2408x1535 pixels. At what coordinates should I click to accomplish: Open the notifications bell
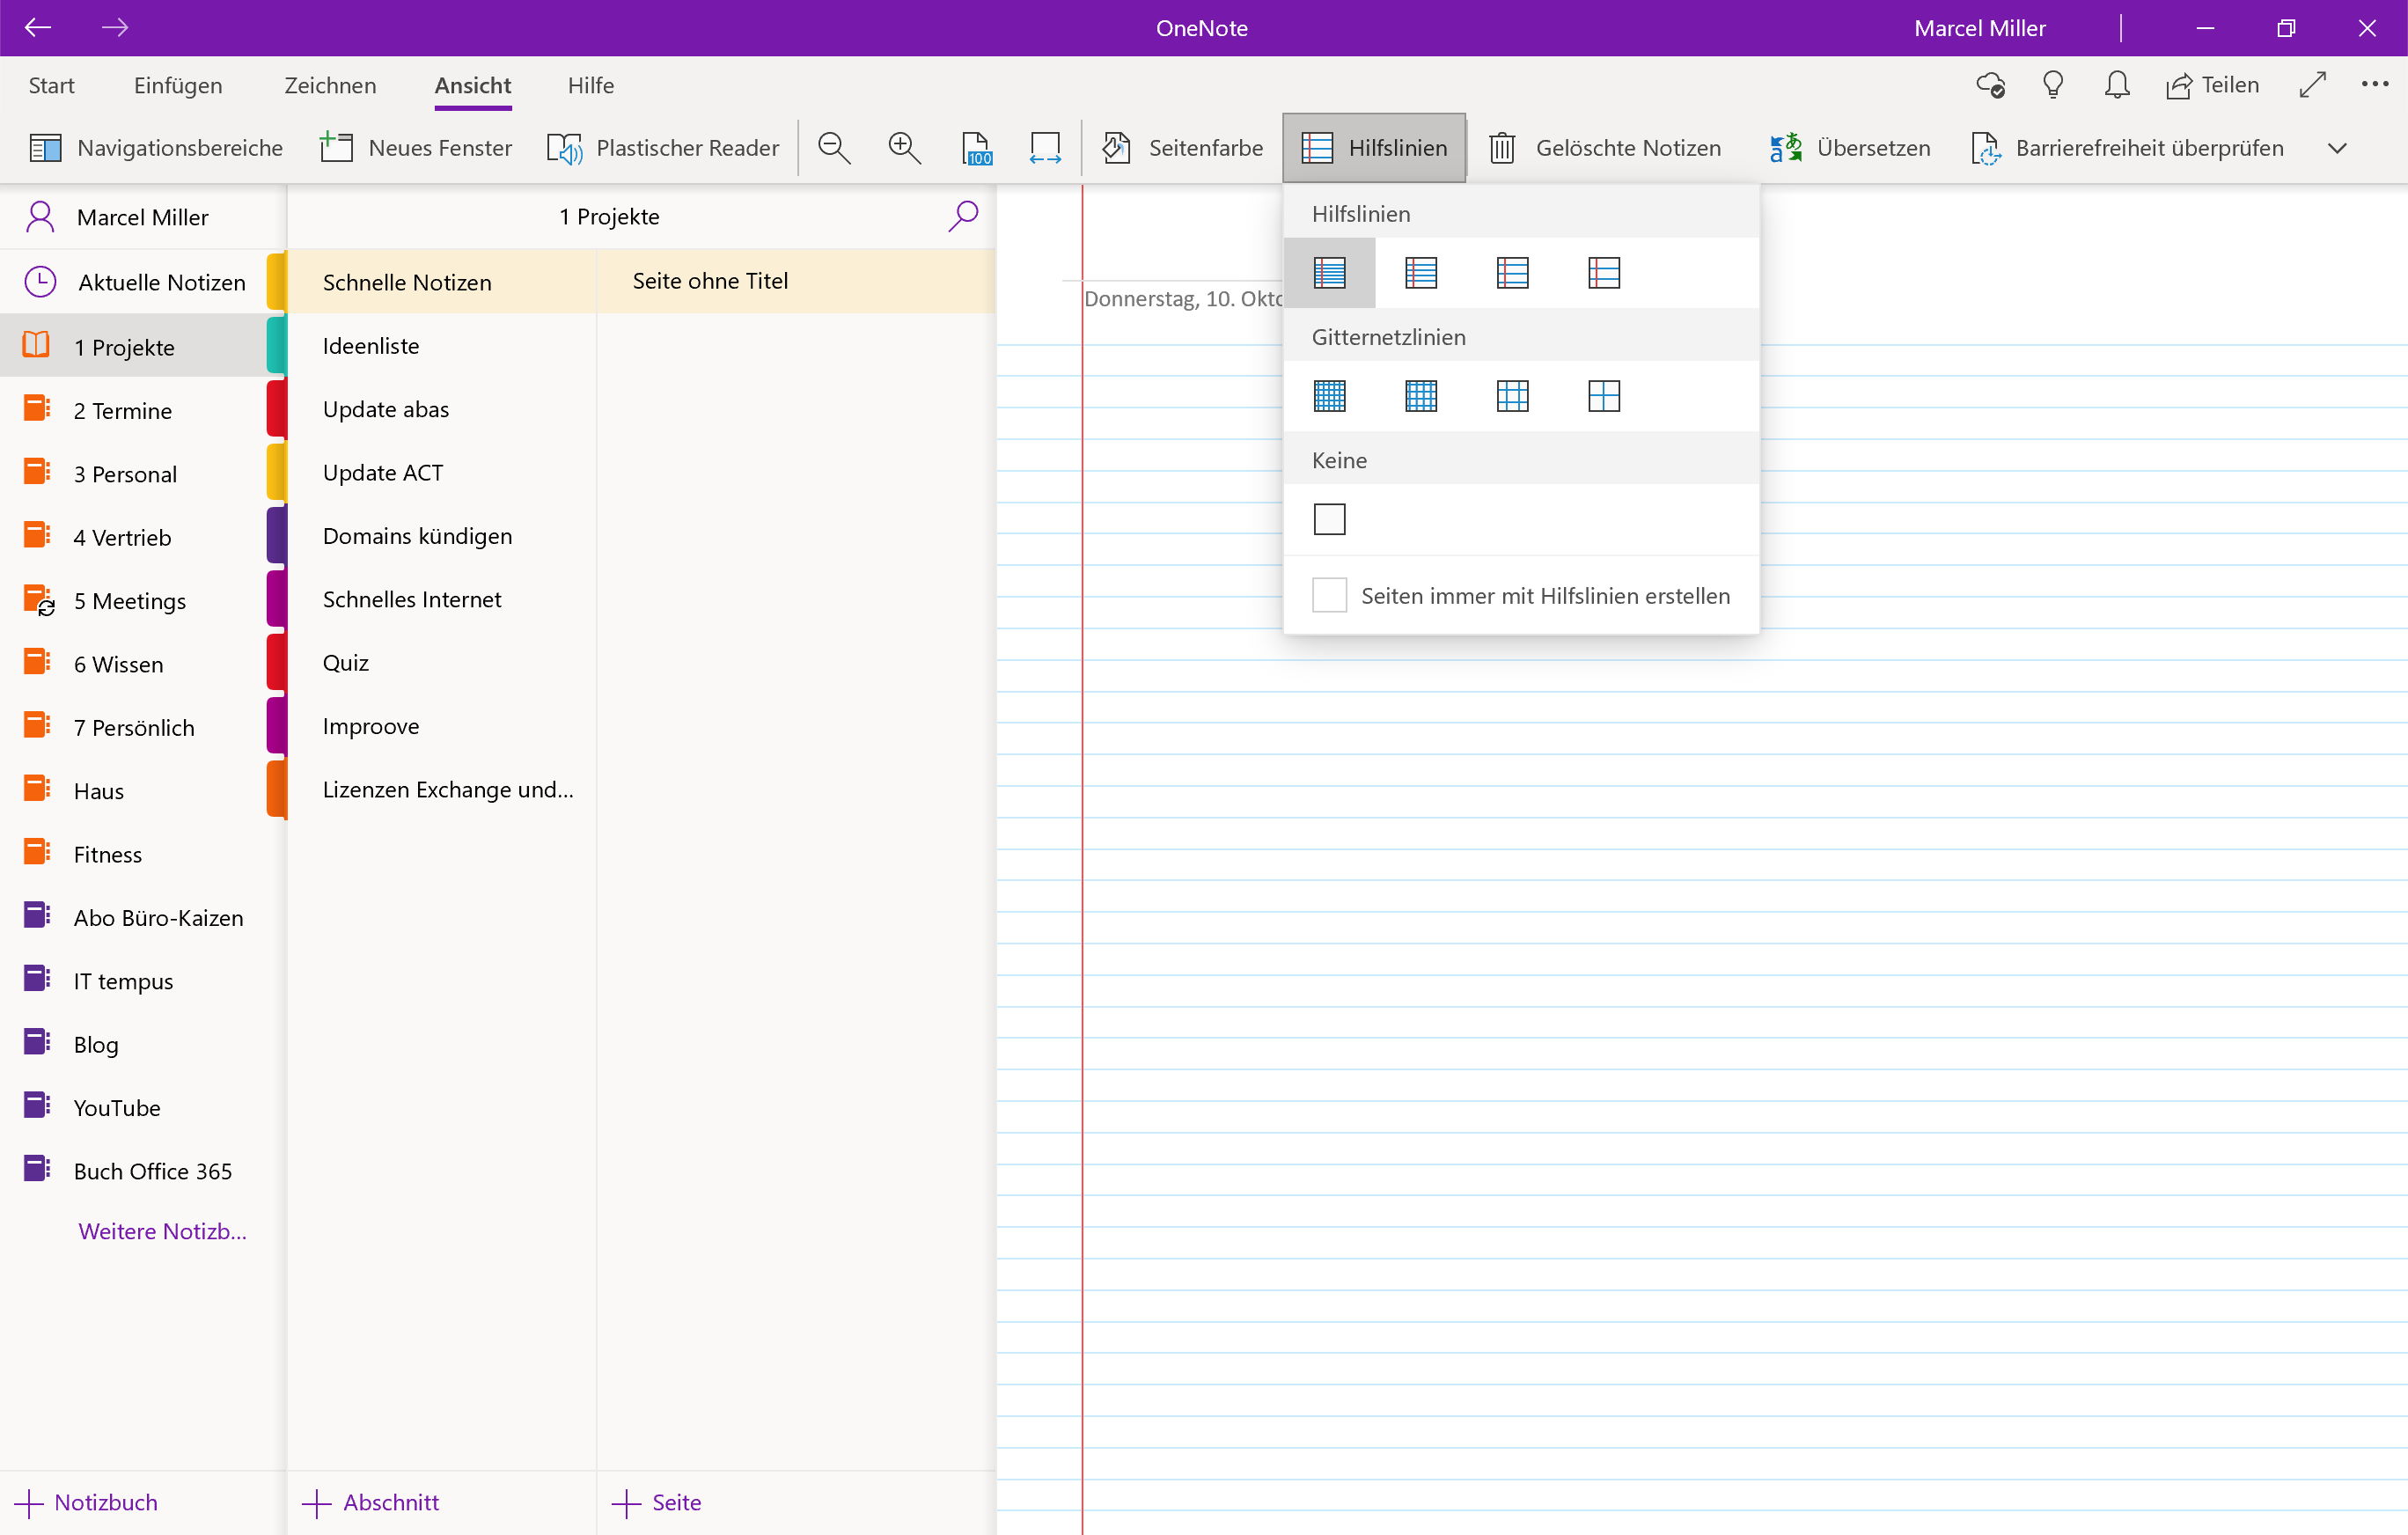click(2117, 85)
